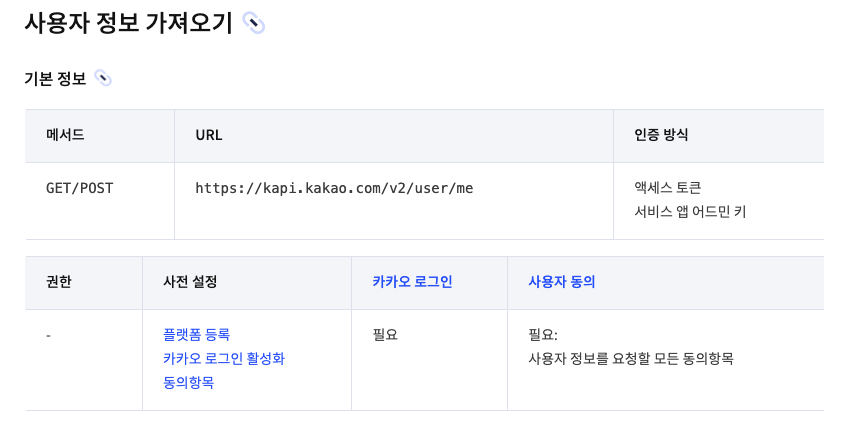Click 사용자 정보를 요청할 모든 동의항목 text
This screenshot has height=430, width=843.
click(631, 359)
